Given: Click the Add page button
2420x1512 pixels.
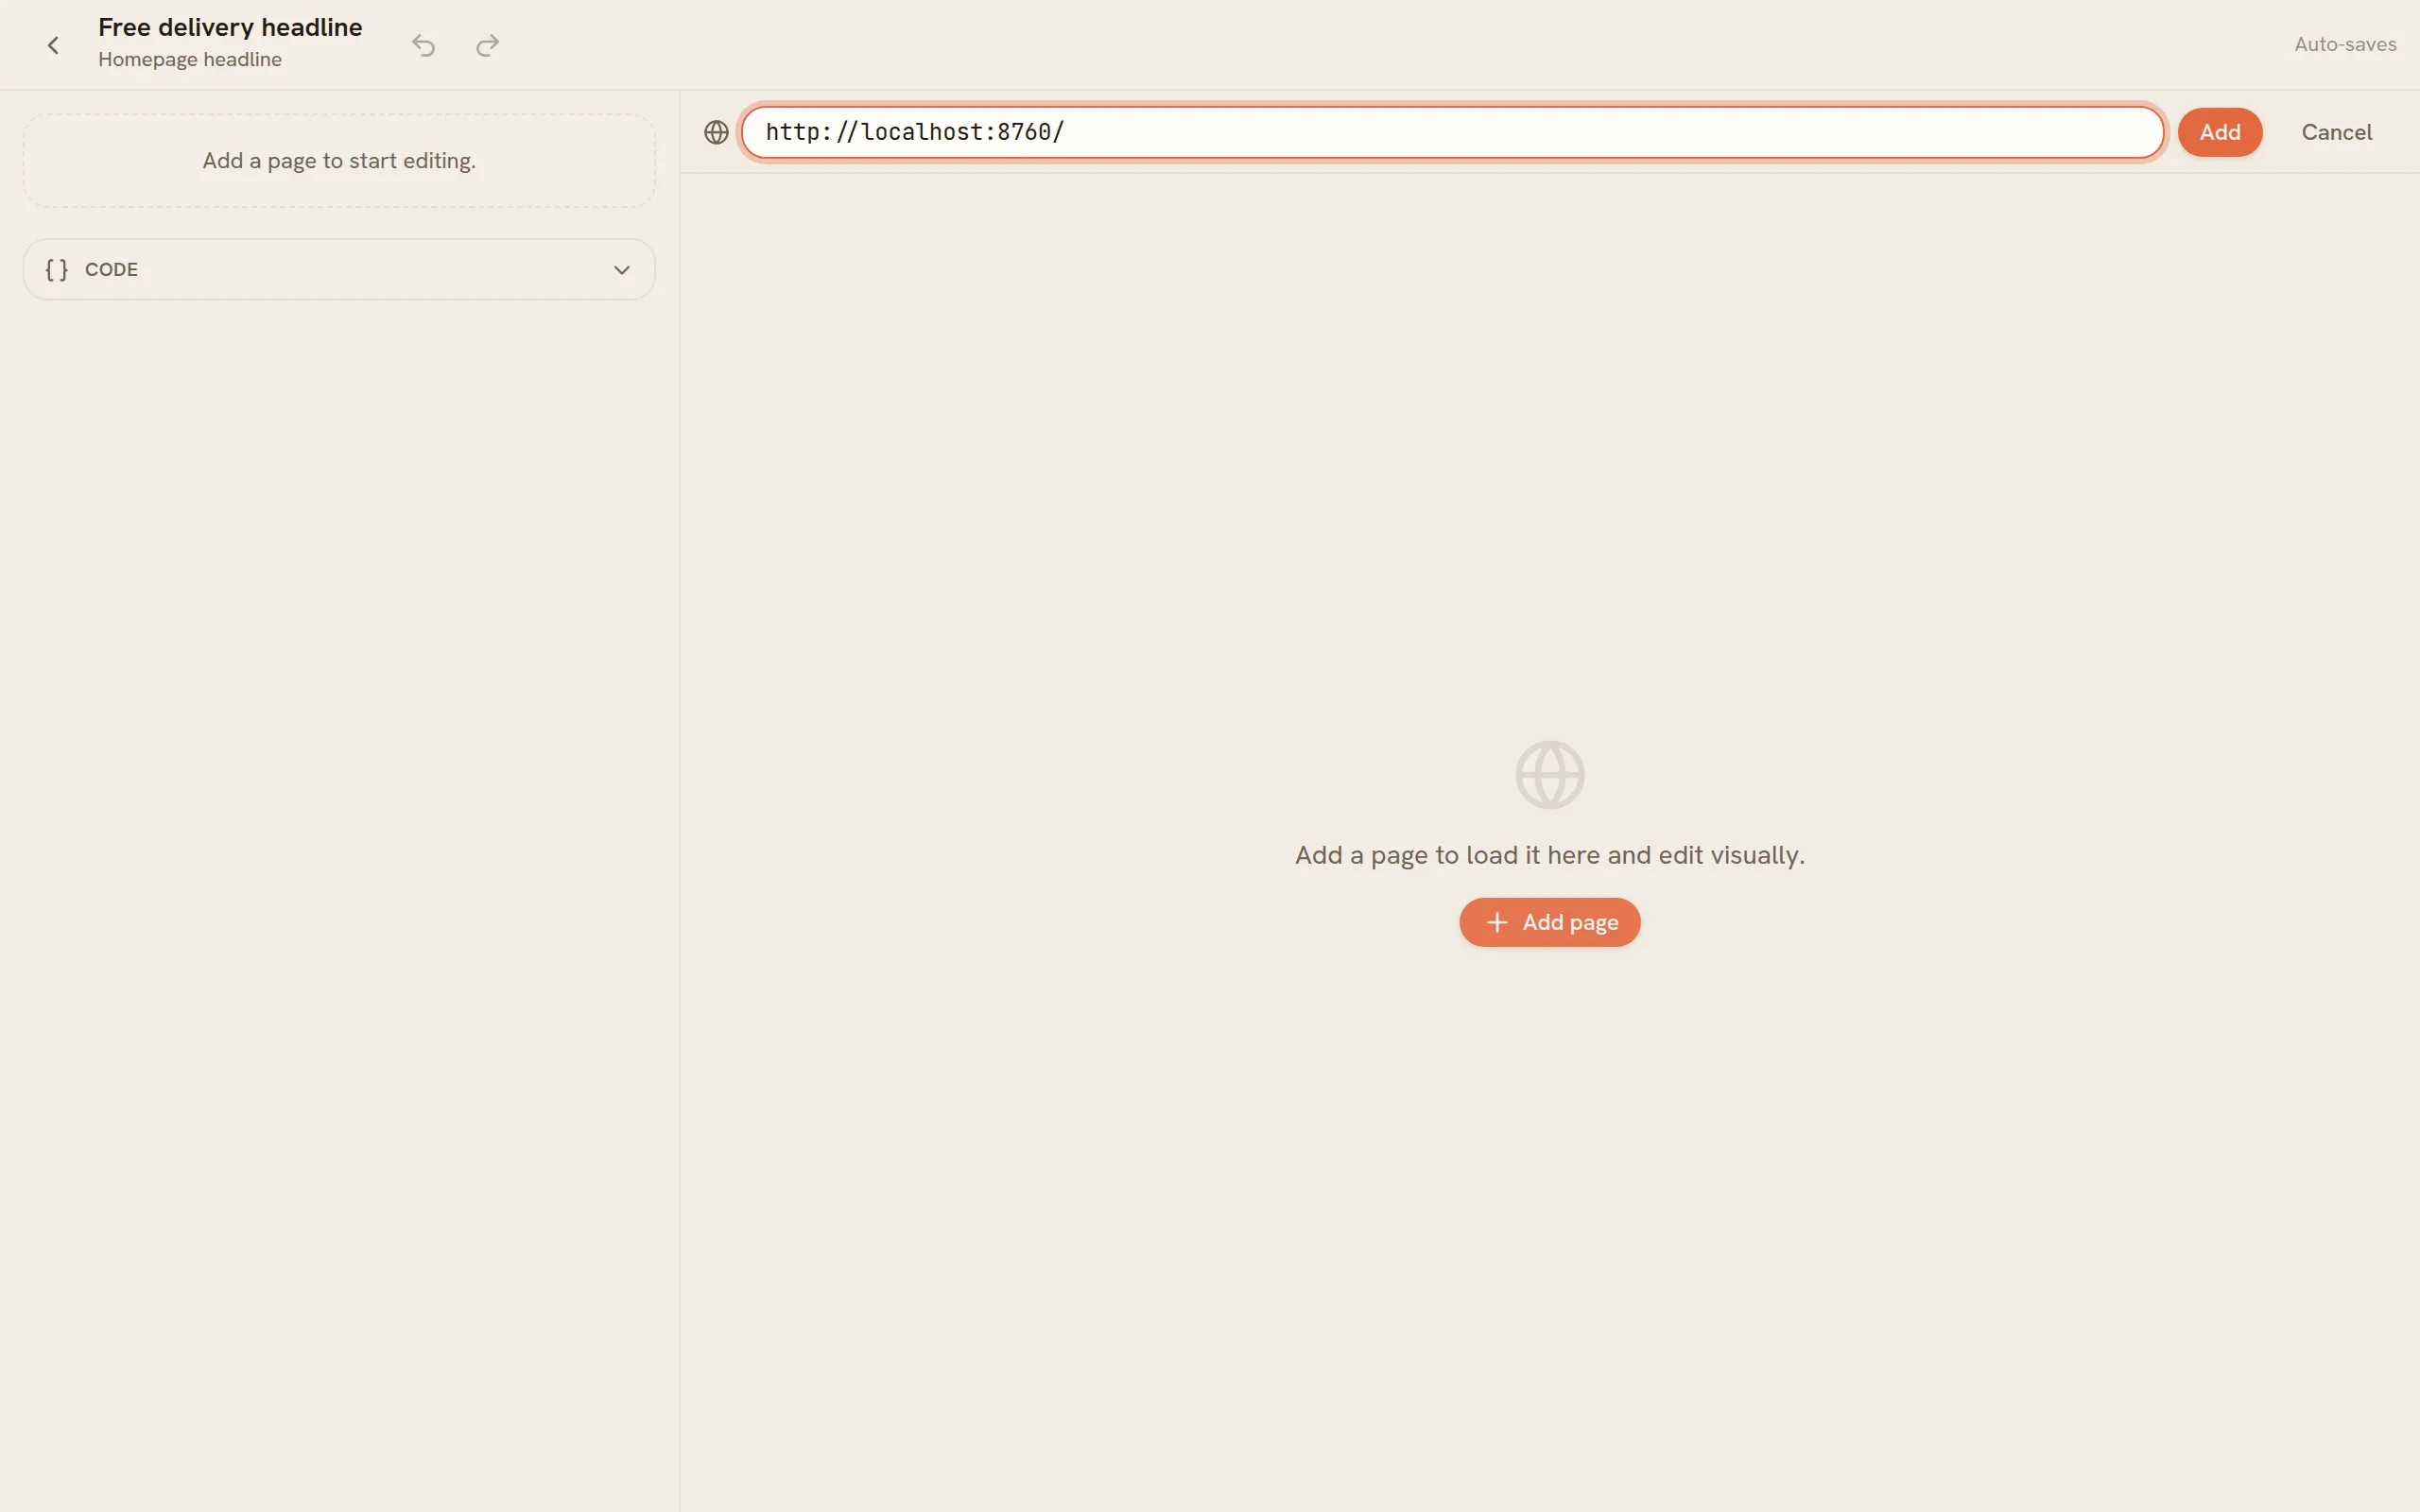Looking at the screenshot, I should coord(1549,922).
